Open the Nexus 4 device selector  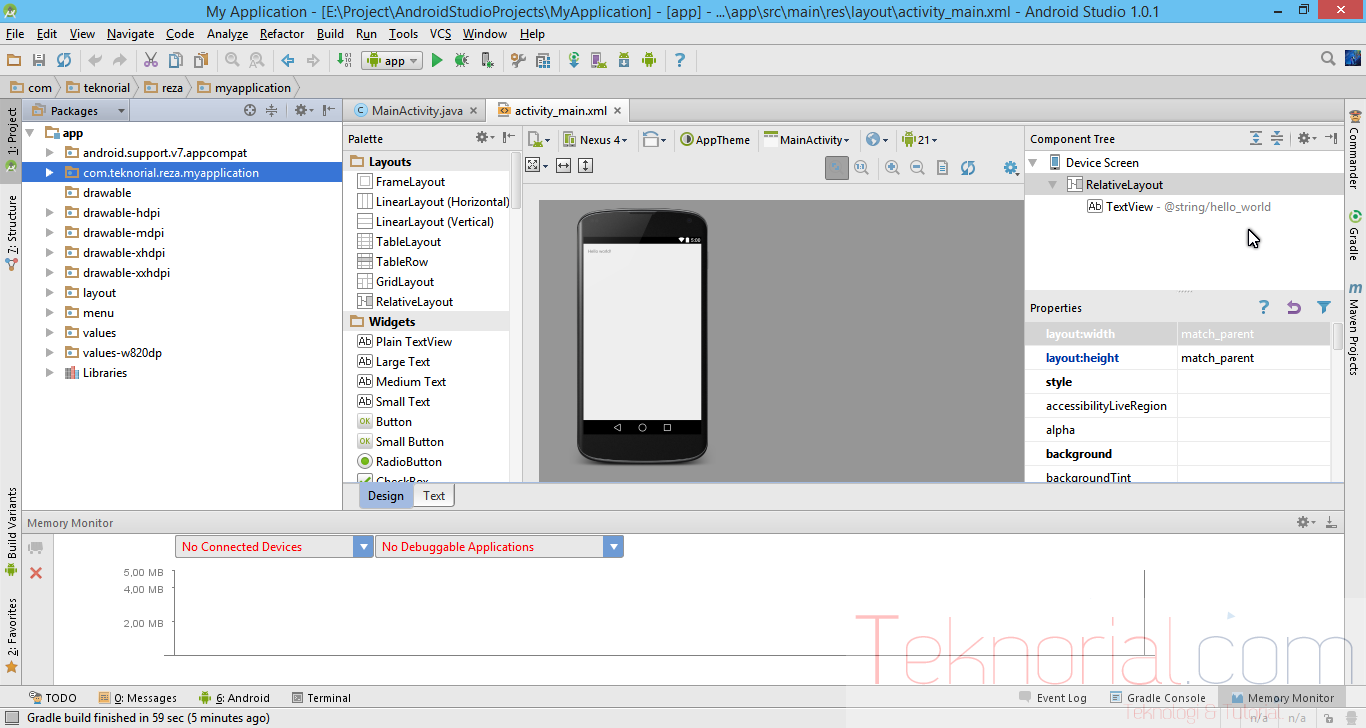(595, 140)
